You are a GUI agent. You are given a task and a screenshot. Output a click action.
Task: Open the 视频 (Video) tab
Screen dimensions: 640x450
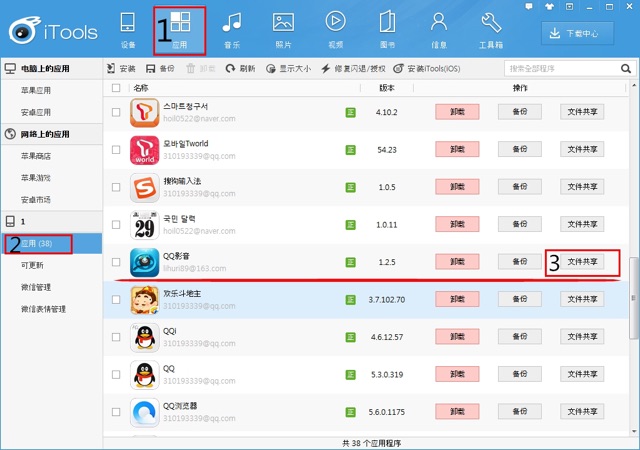(x=336, y=31)
